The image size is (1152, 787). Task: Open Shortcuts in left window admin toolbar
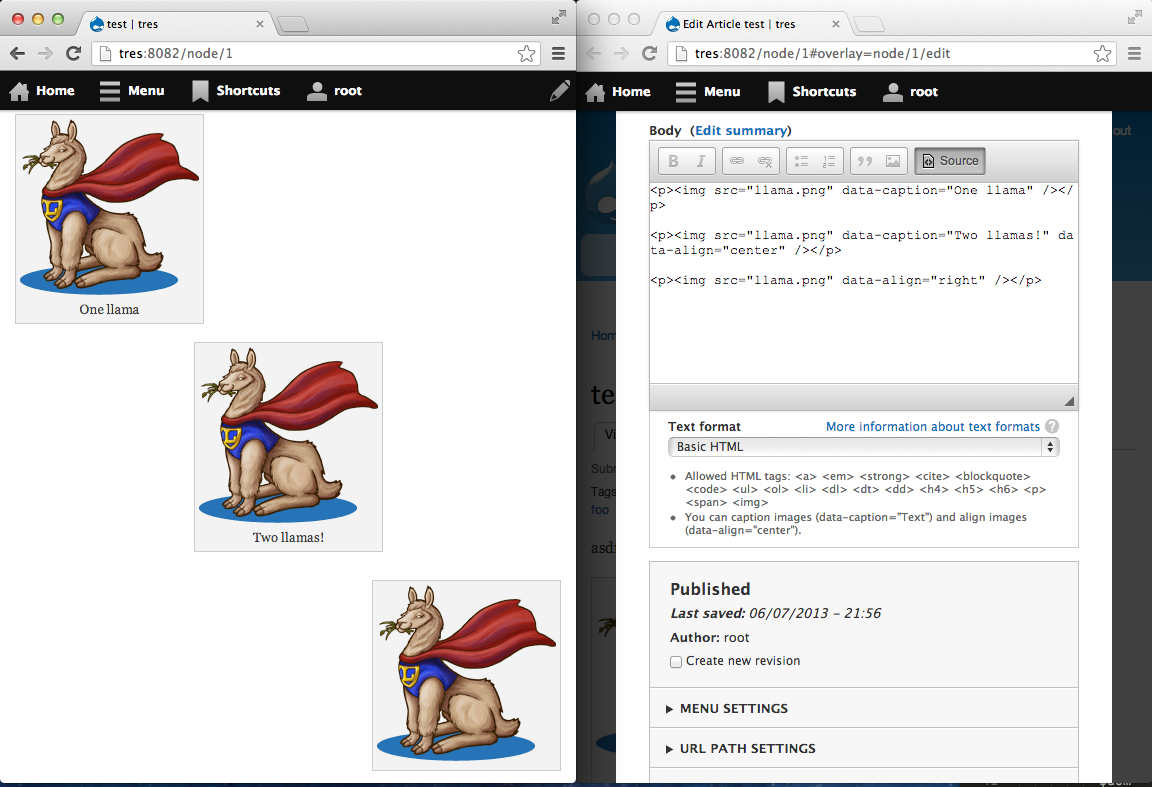[x=237, y=90]
